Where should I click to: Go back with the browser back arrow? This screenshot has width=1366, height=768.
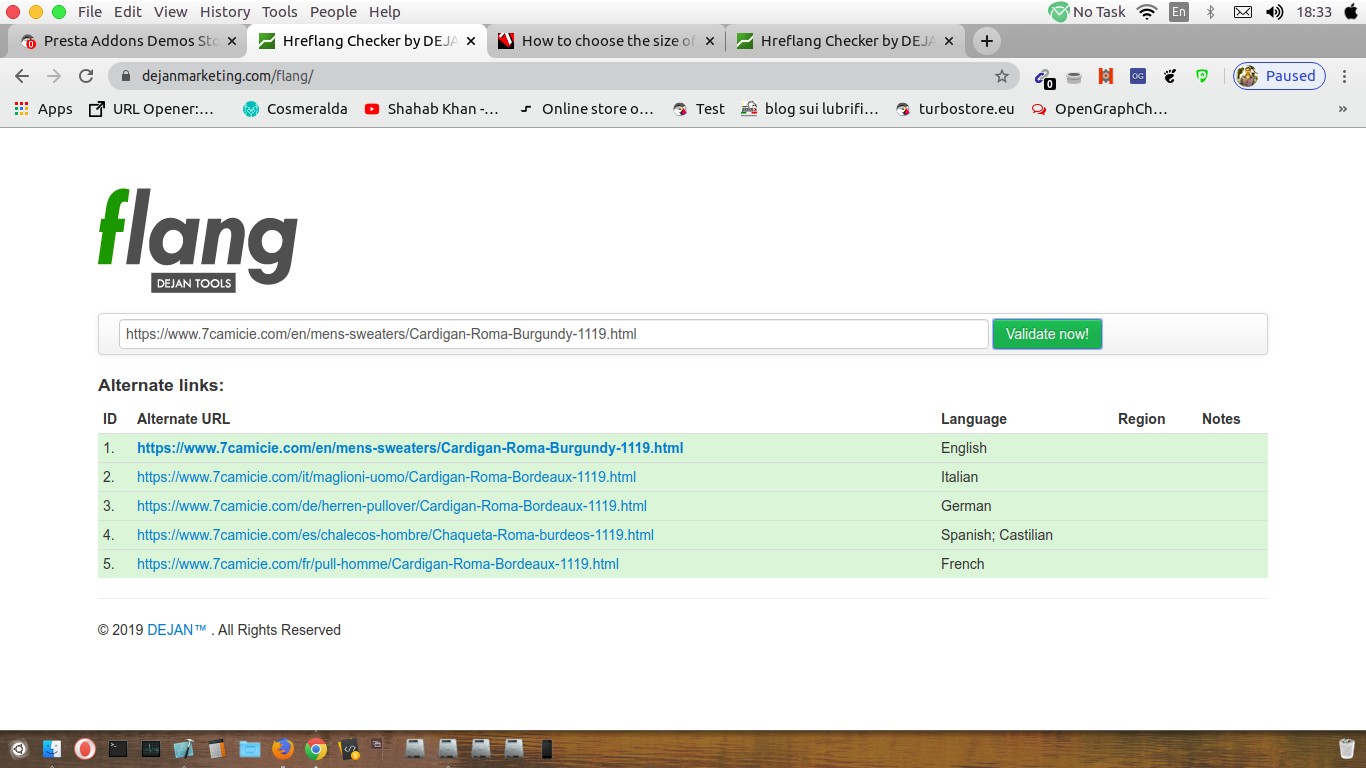click(22, 76)
